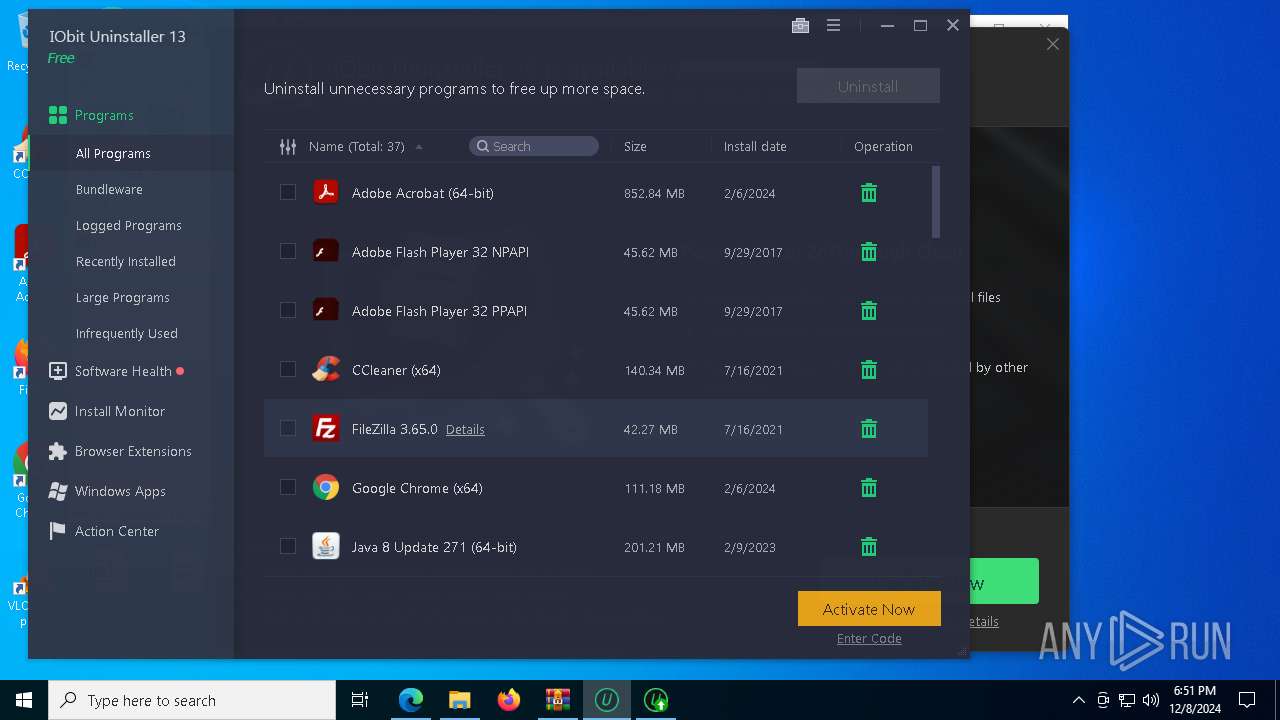Check the Google Chrome (x64) checkbox
Screen dimensions: 1280x720
[288, 487]
